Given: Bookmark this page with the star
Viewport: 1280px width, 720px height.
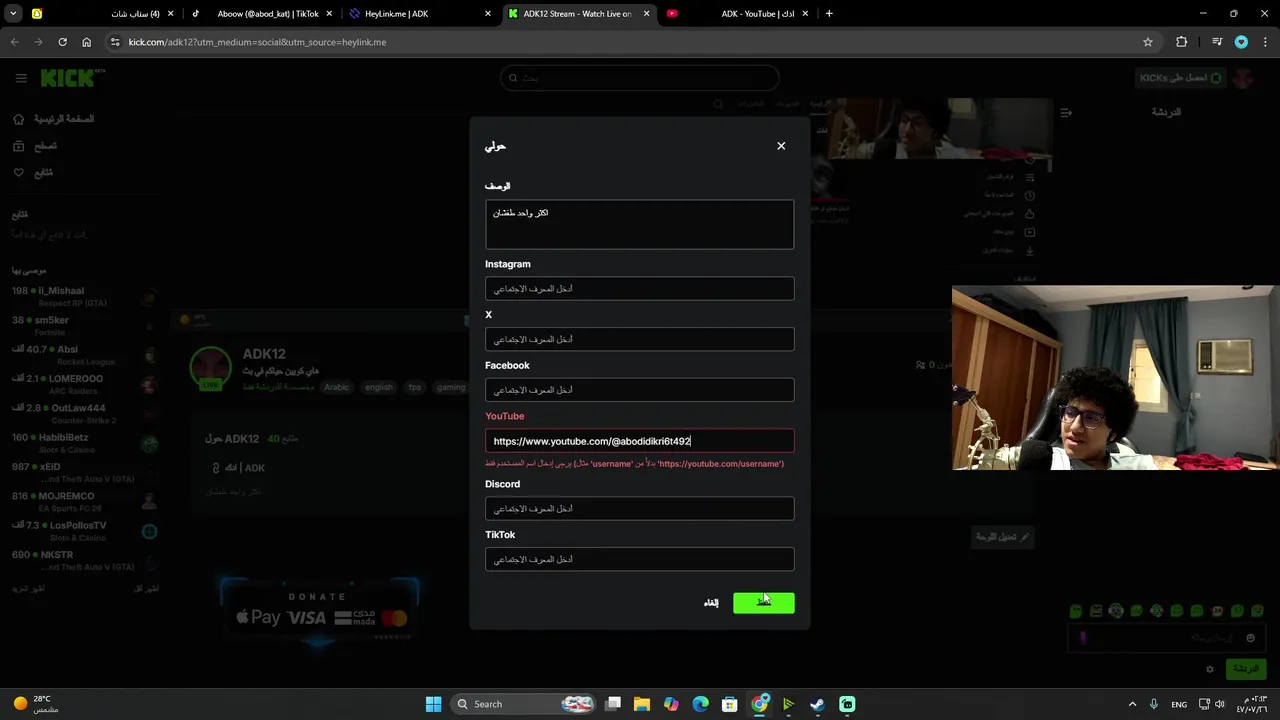Looking at the screenshot, I should click(1148, 42).
